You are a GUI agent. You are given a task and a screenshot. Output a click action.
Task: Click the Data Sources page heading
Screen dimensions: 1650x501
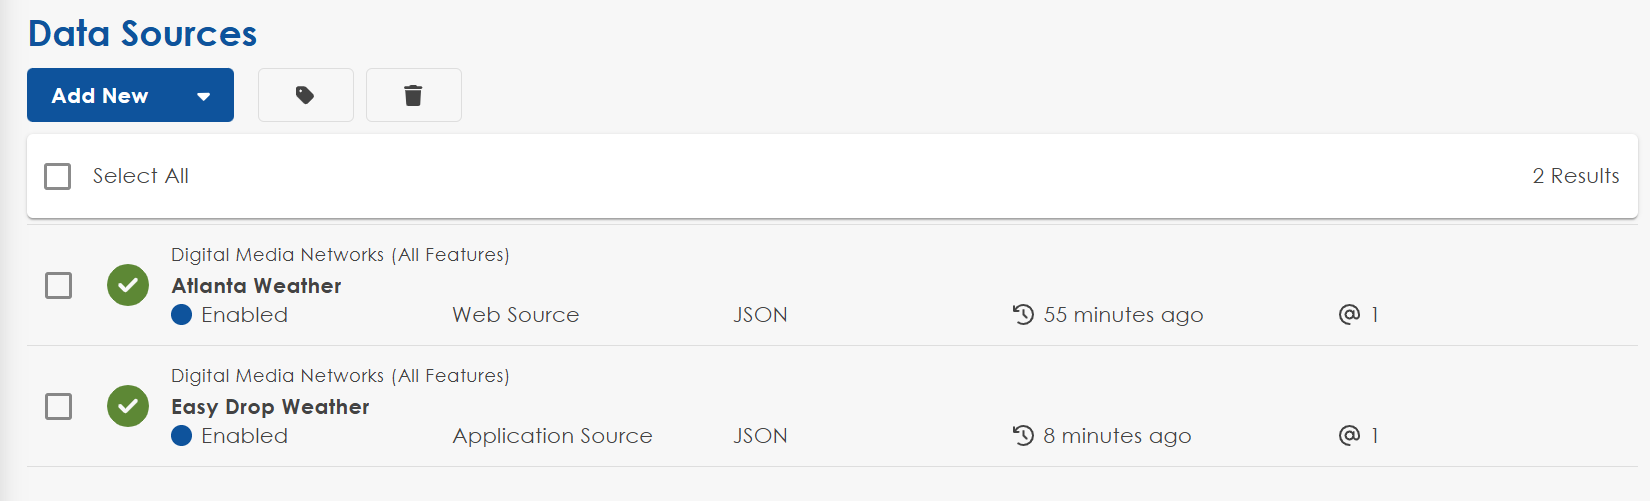click(x=142, y=34)
